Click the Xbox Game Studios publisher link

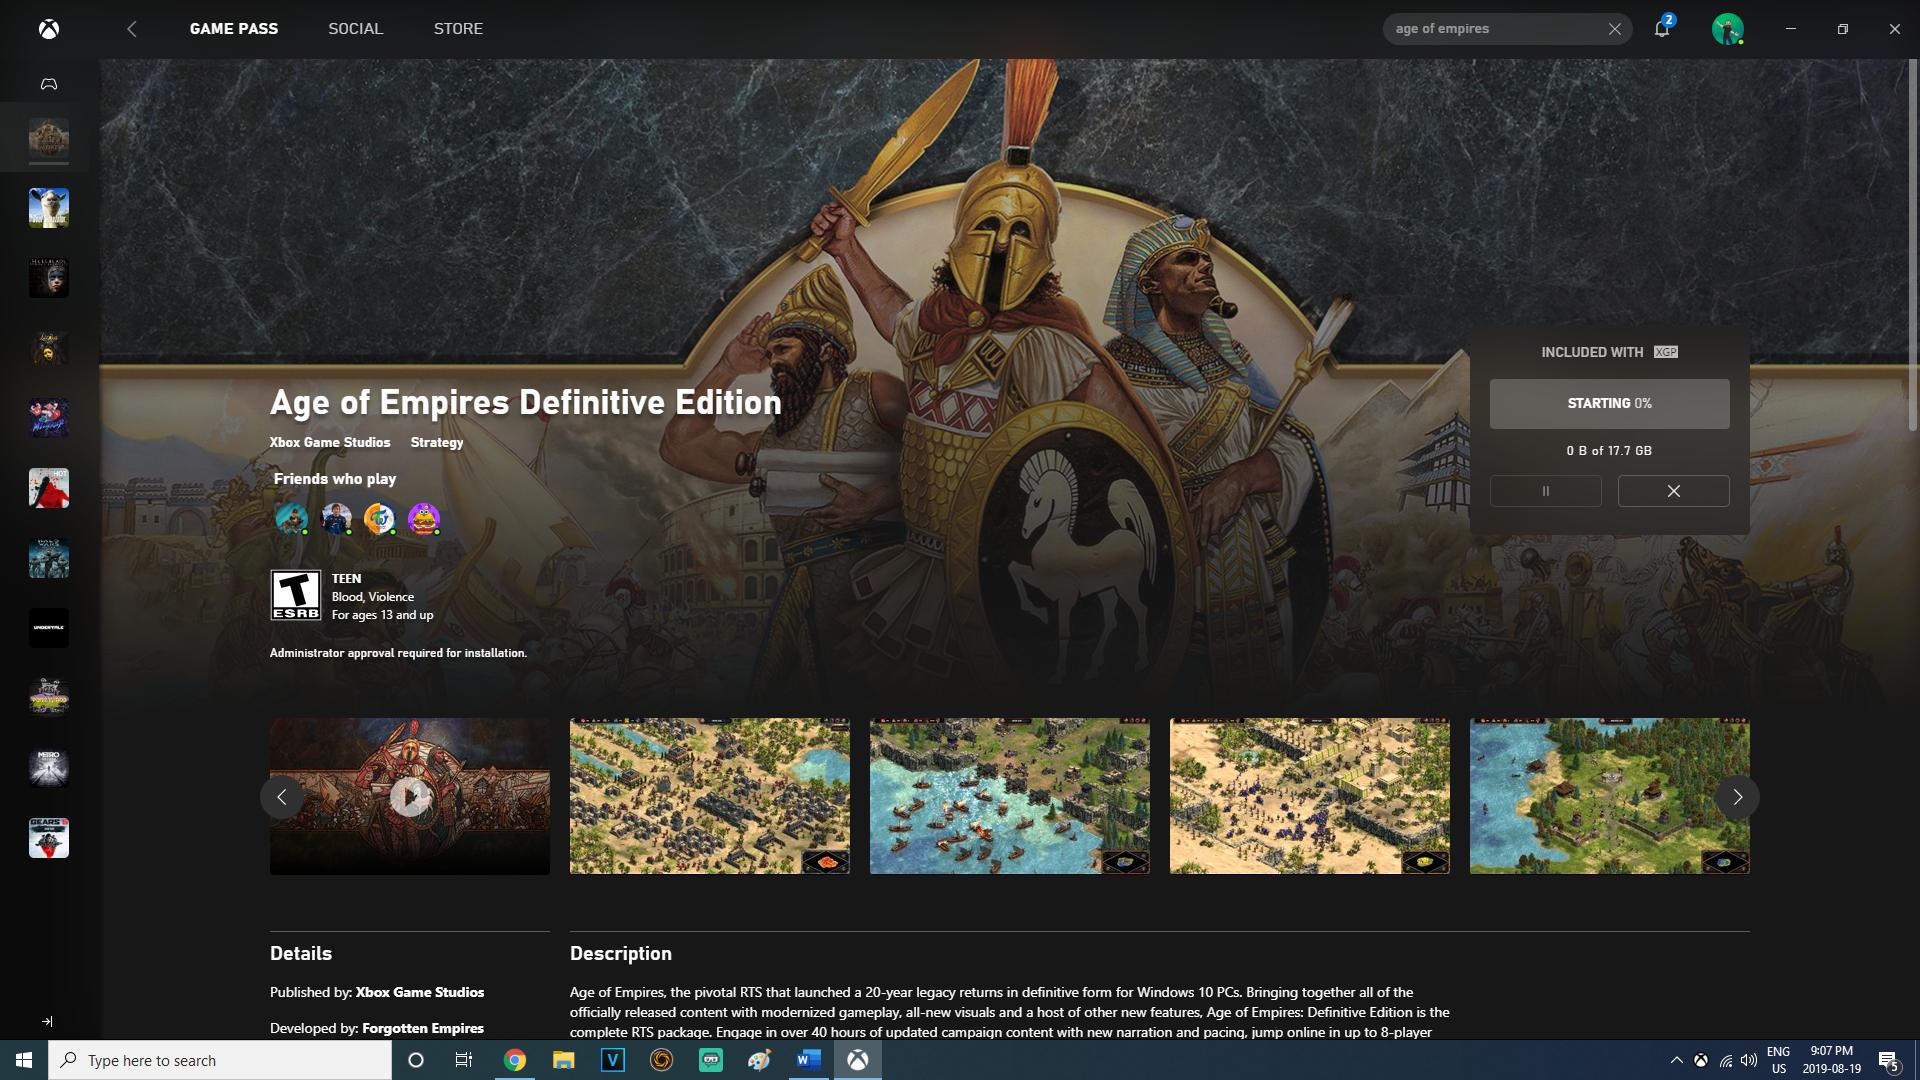330,442
